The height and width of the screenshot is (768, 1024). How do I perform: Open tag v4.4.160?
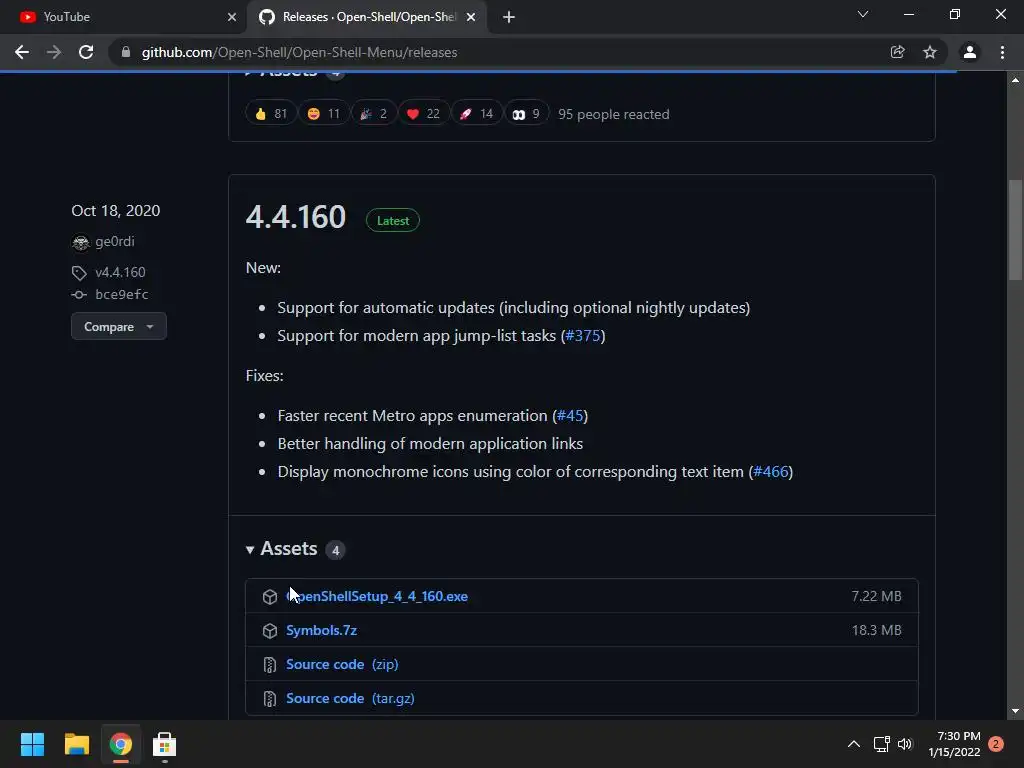(x=120, y=272)
